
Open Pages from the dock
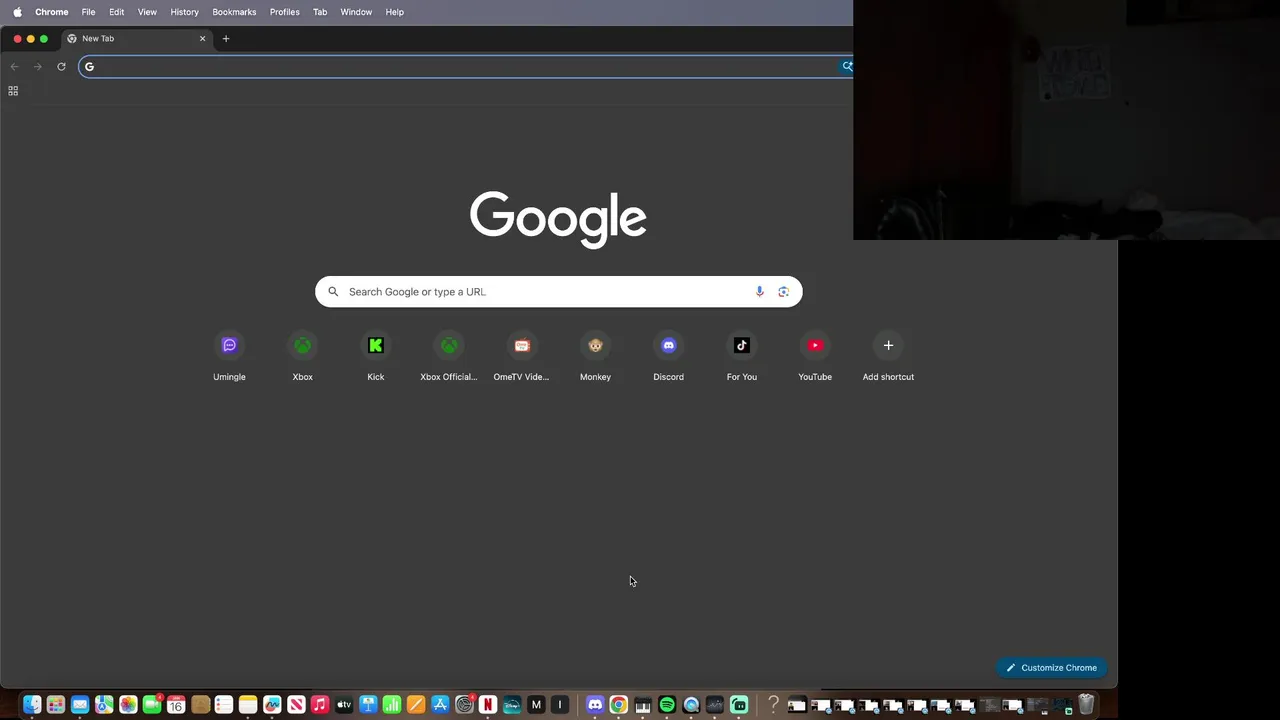pos(416,705)
